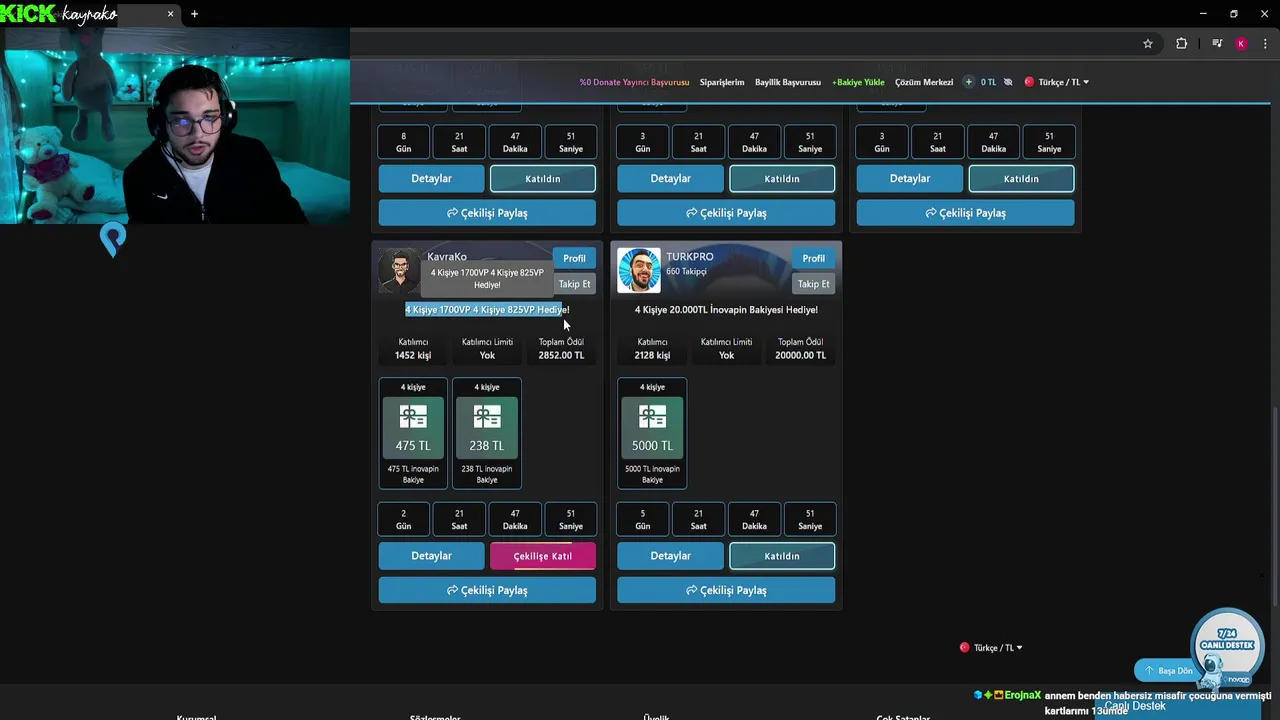Toggle the balance visibility eye icon

[1008, 82]
